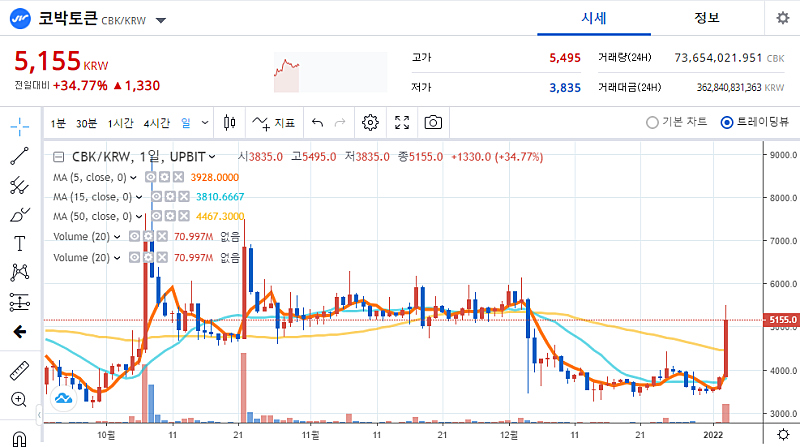
Task: Expand second Volume (20) options arrow
Action: point(117,258)
